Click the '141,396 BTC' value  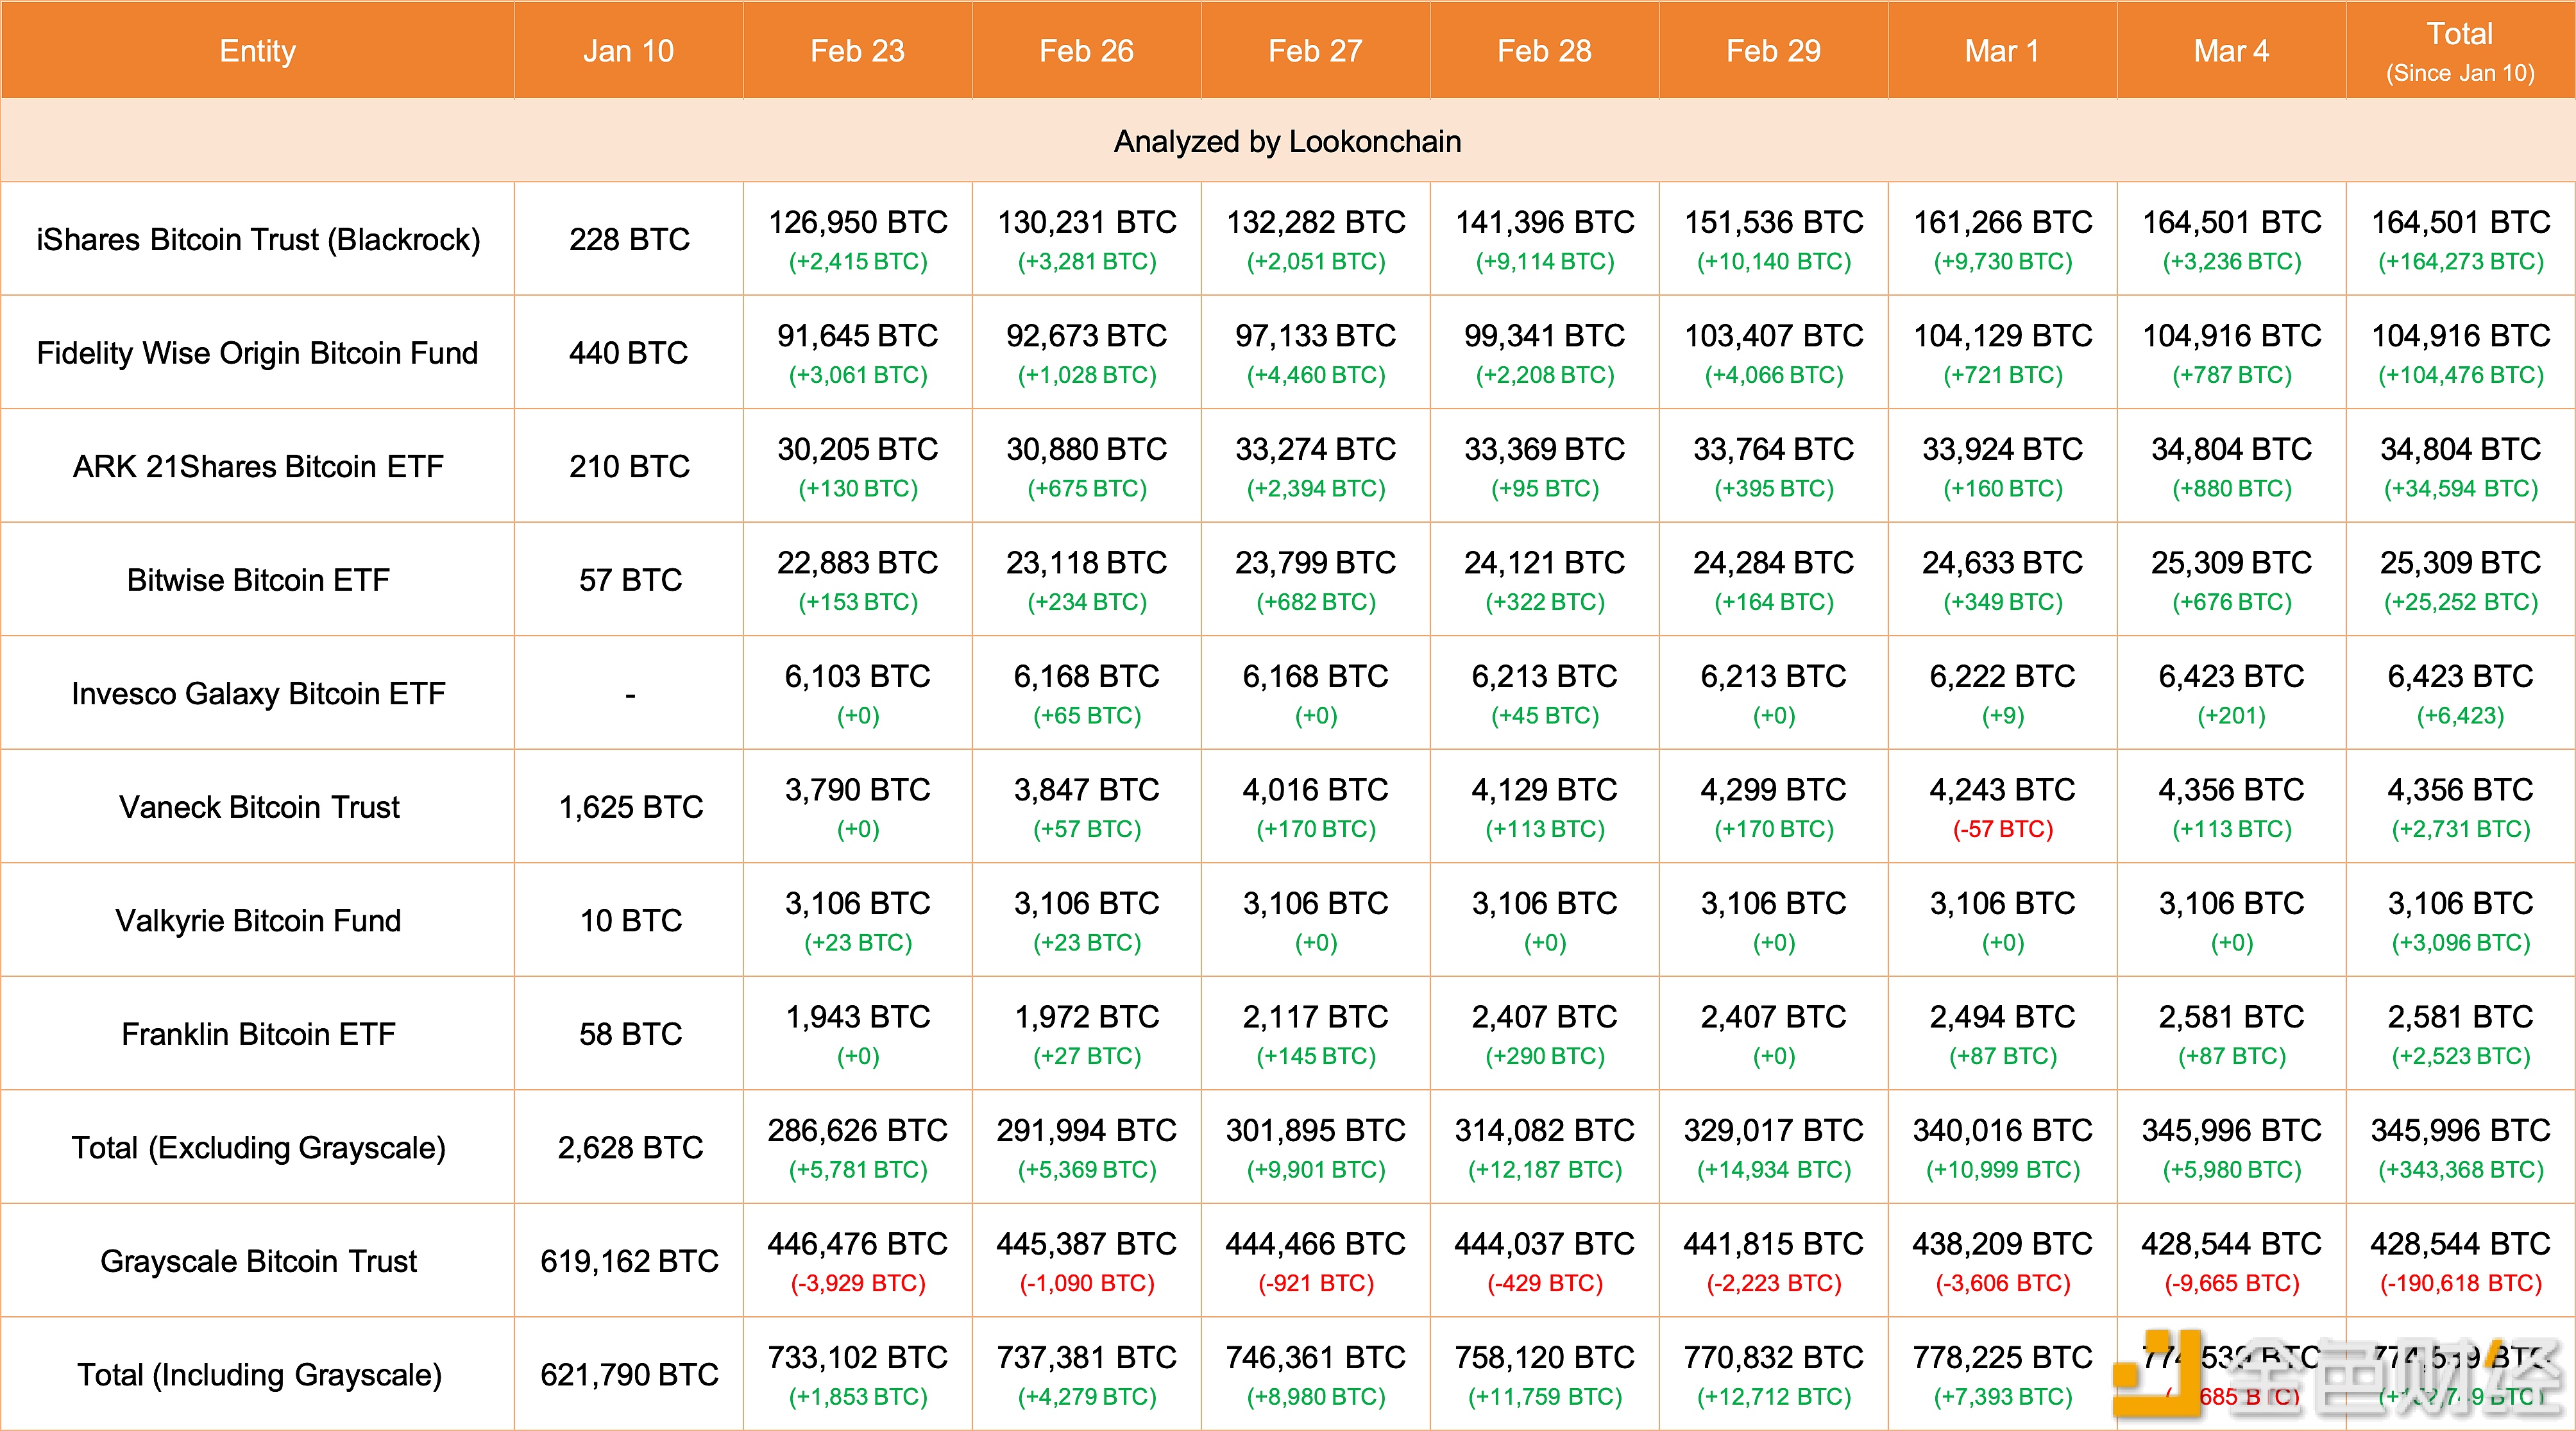click(x=1544, y=222)
